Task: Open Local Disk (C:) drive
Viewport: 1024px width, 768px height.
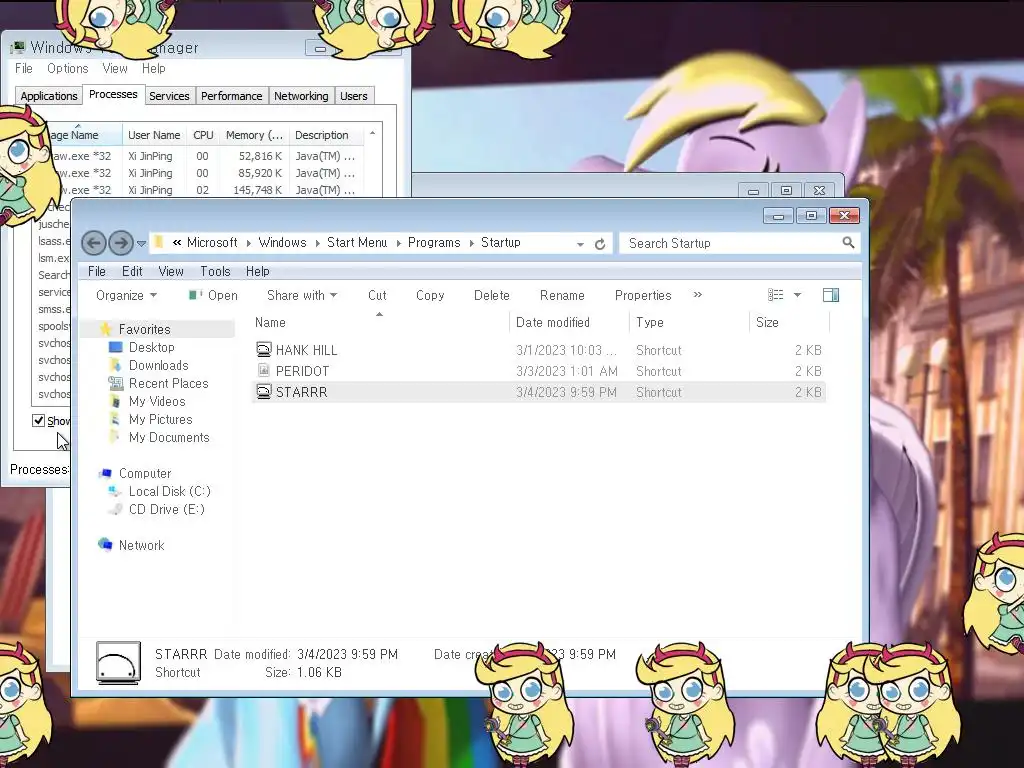Action: pos(169,491)
